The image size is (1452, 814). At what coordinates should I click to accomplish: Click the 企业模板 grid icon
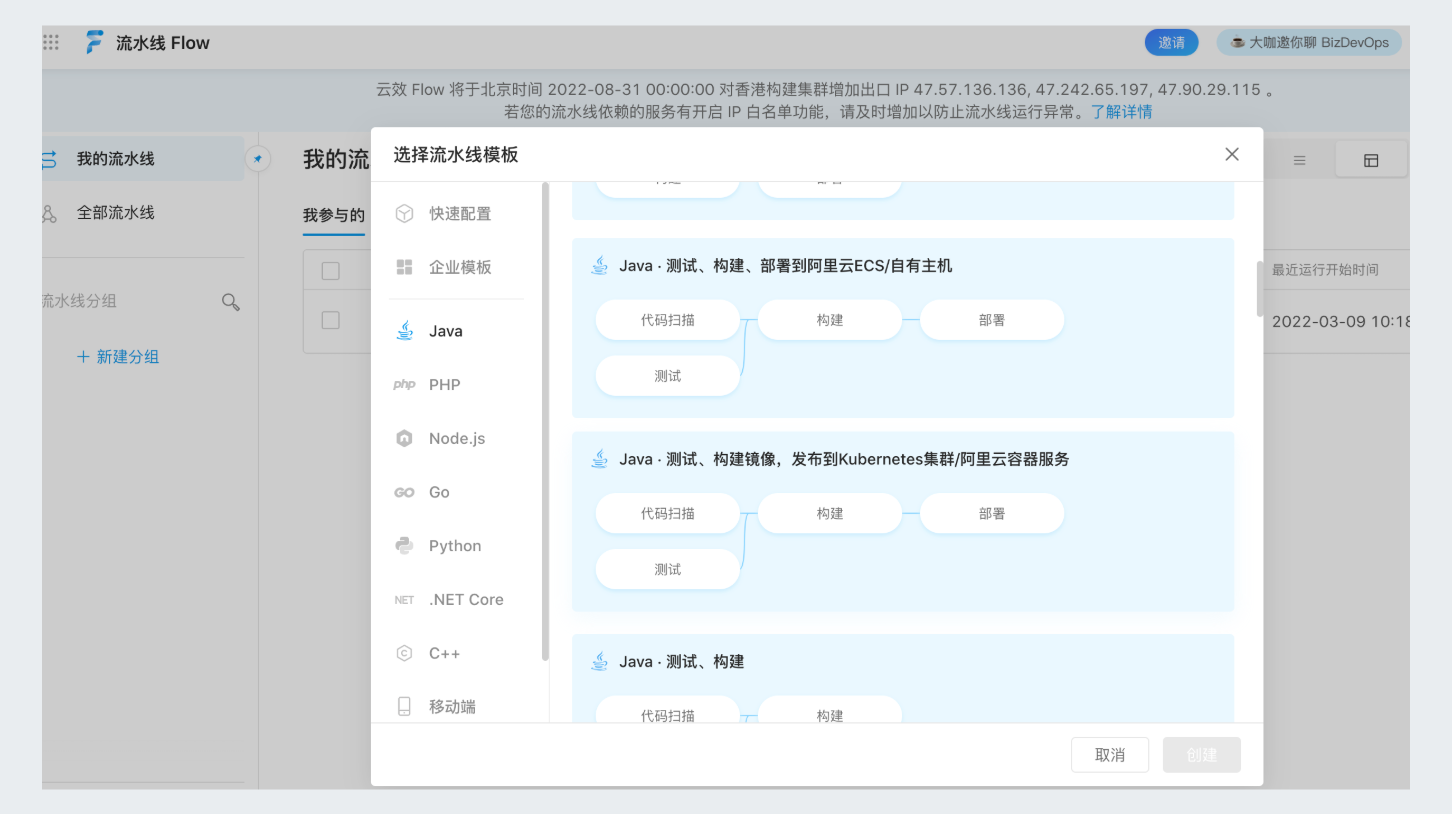point(404,267)
